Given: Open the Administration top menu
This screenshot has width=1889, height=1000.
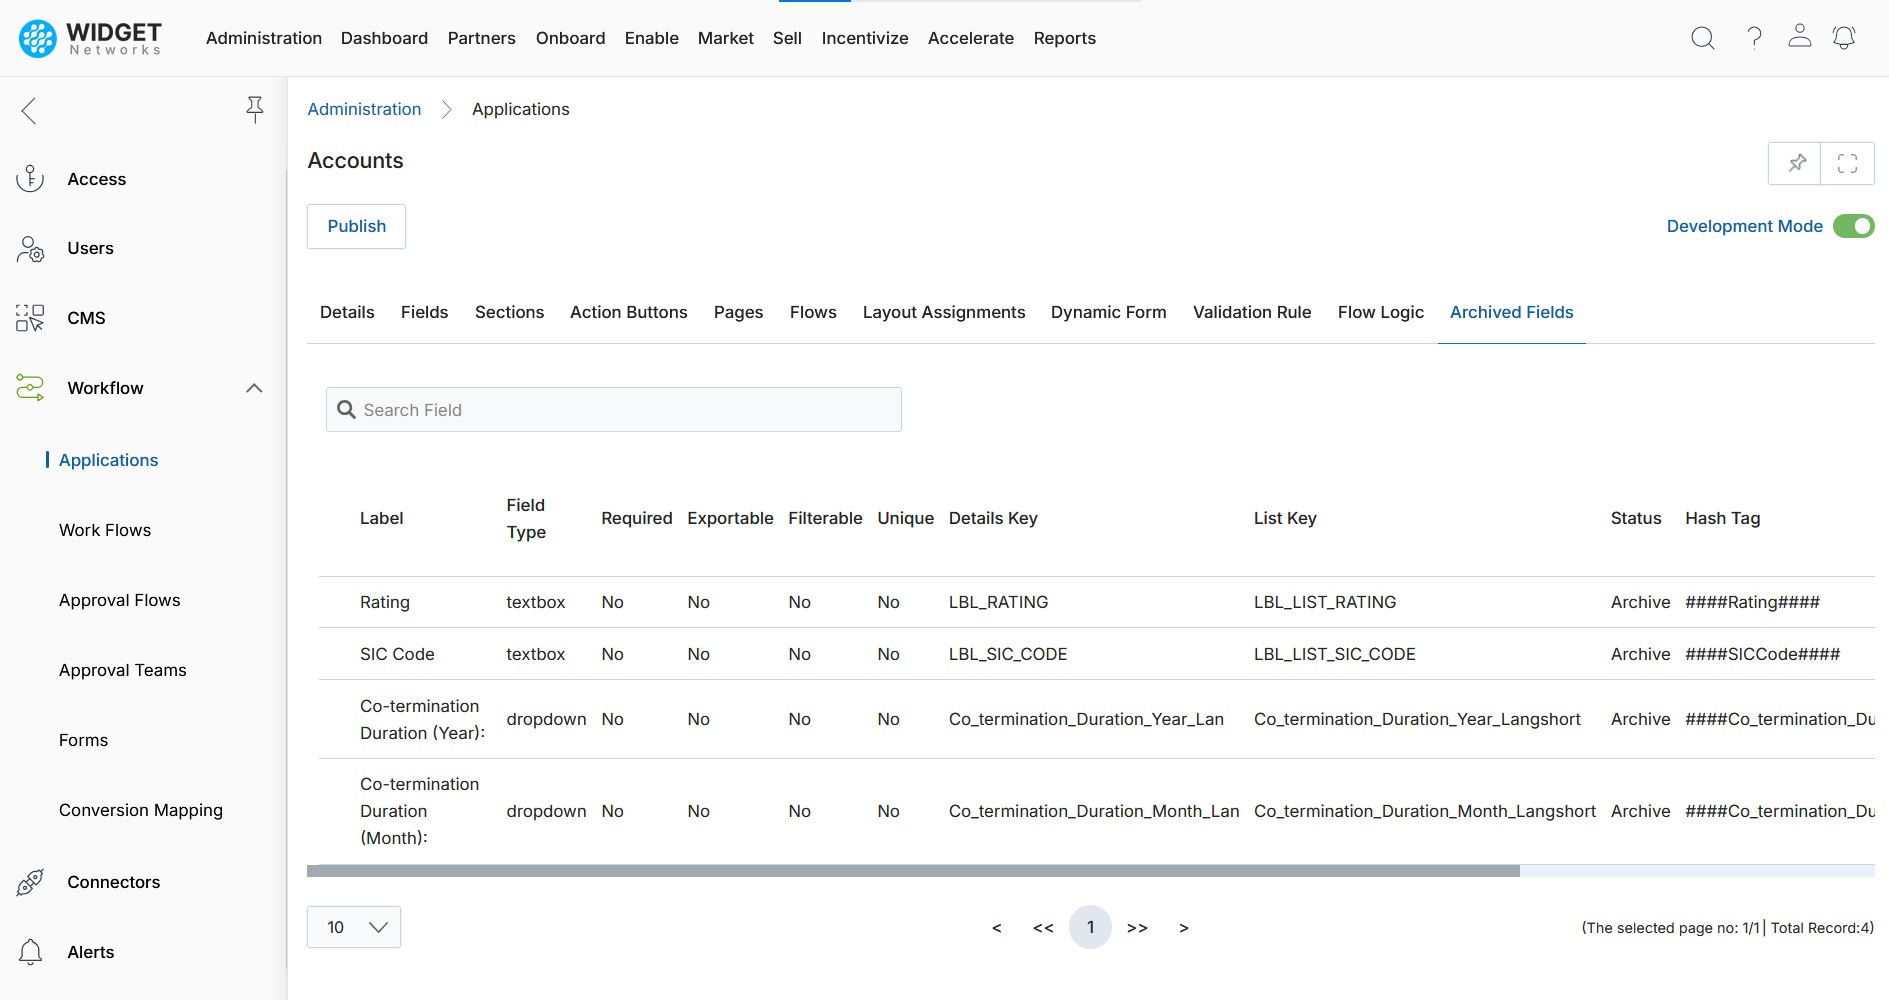Looking at the screenshot, I should pyautogui.click(x=264, y=38).
